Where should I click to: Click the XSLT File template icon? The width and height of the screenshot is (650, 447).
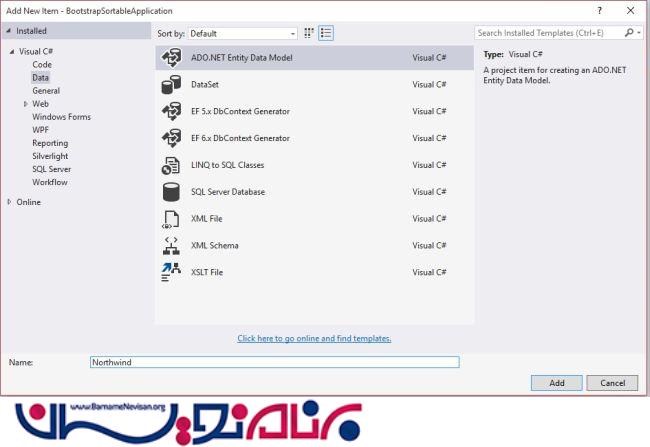pyautogui.click(x=171, y=272)
